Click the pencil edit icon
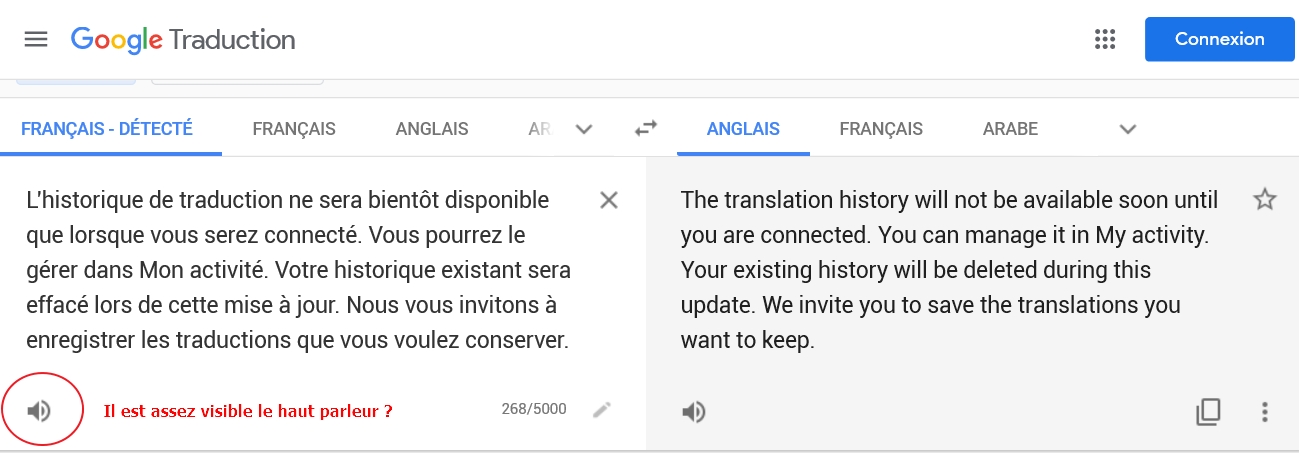This screenshot has height=453, width=1299. point(601,409)
